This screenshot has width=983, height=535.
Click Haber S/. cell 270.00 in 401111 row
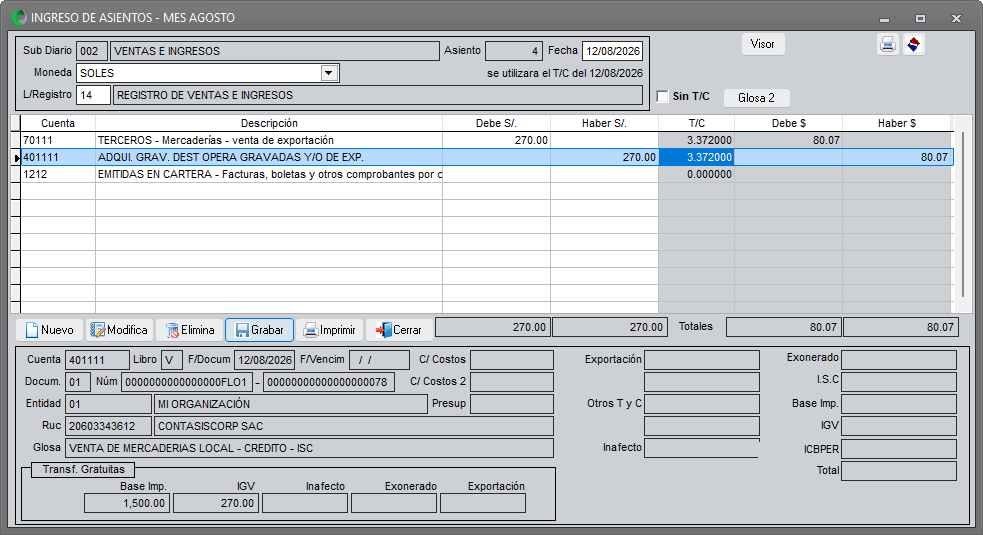[604, 157]
